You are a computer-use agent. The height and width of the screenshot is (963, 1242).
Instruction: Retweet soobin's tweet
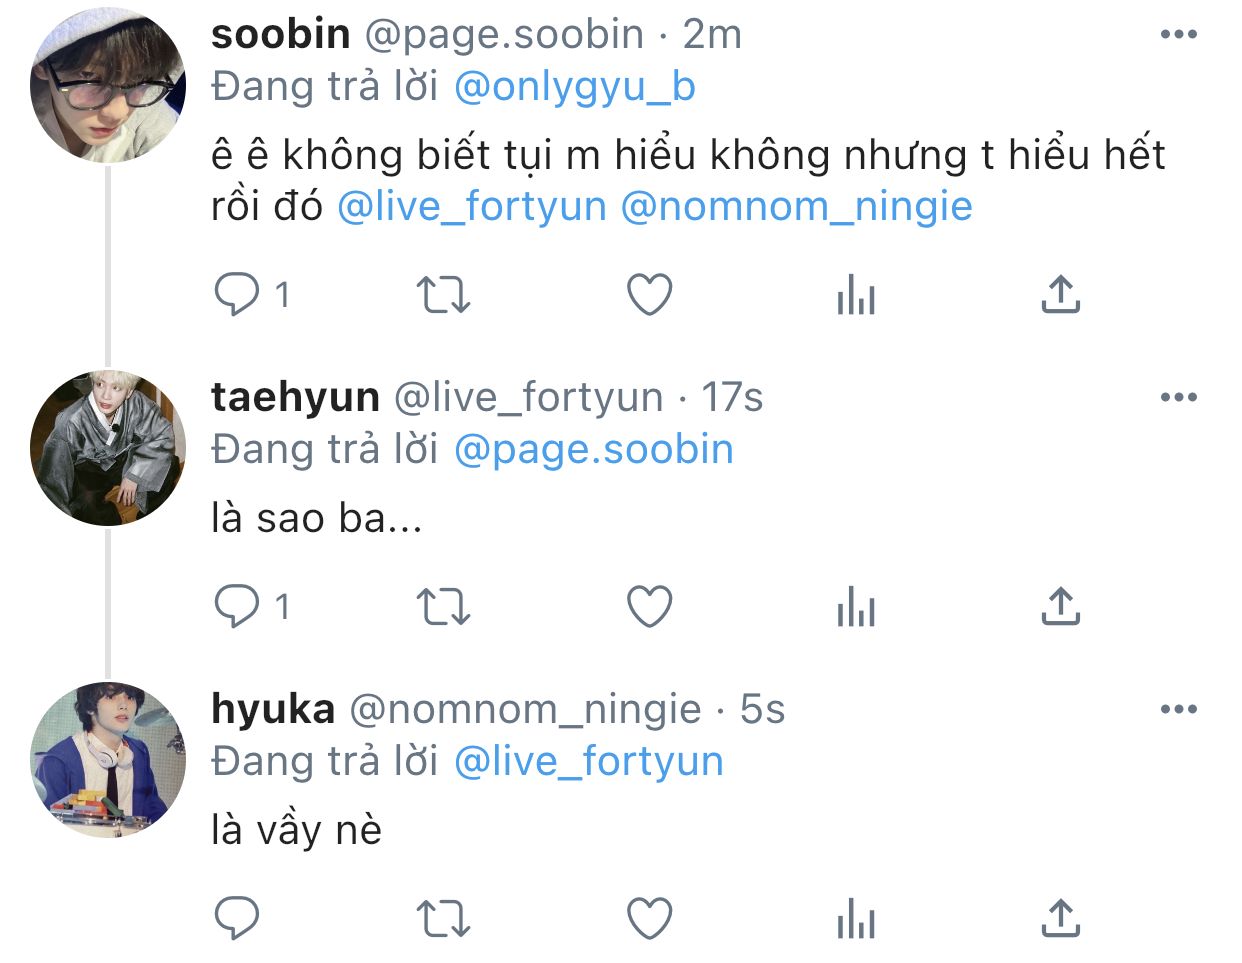(442, 295)
